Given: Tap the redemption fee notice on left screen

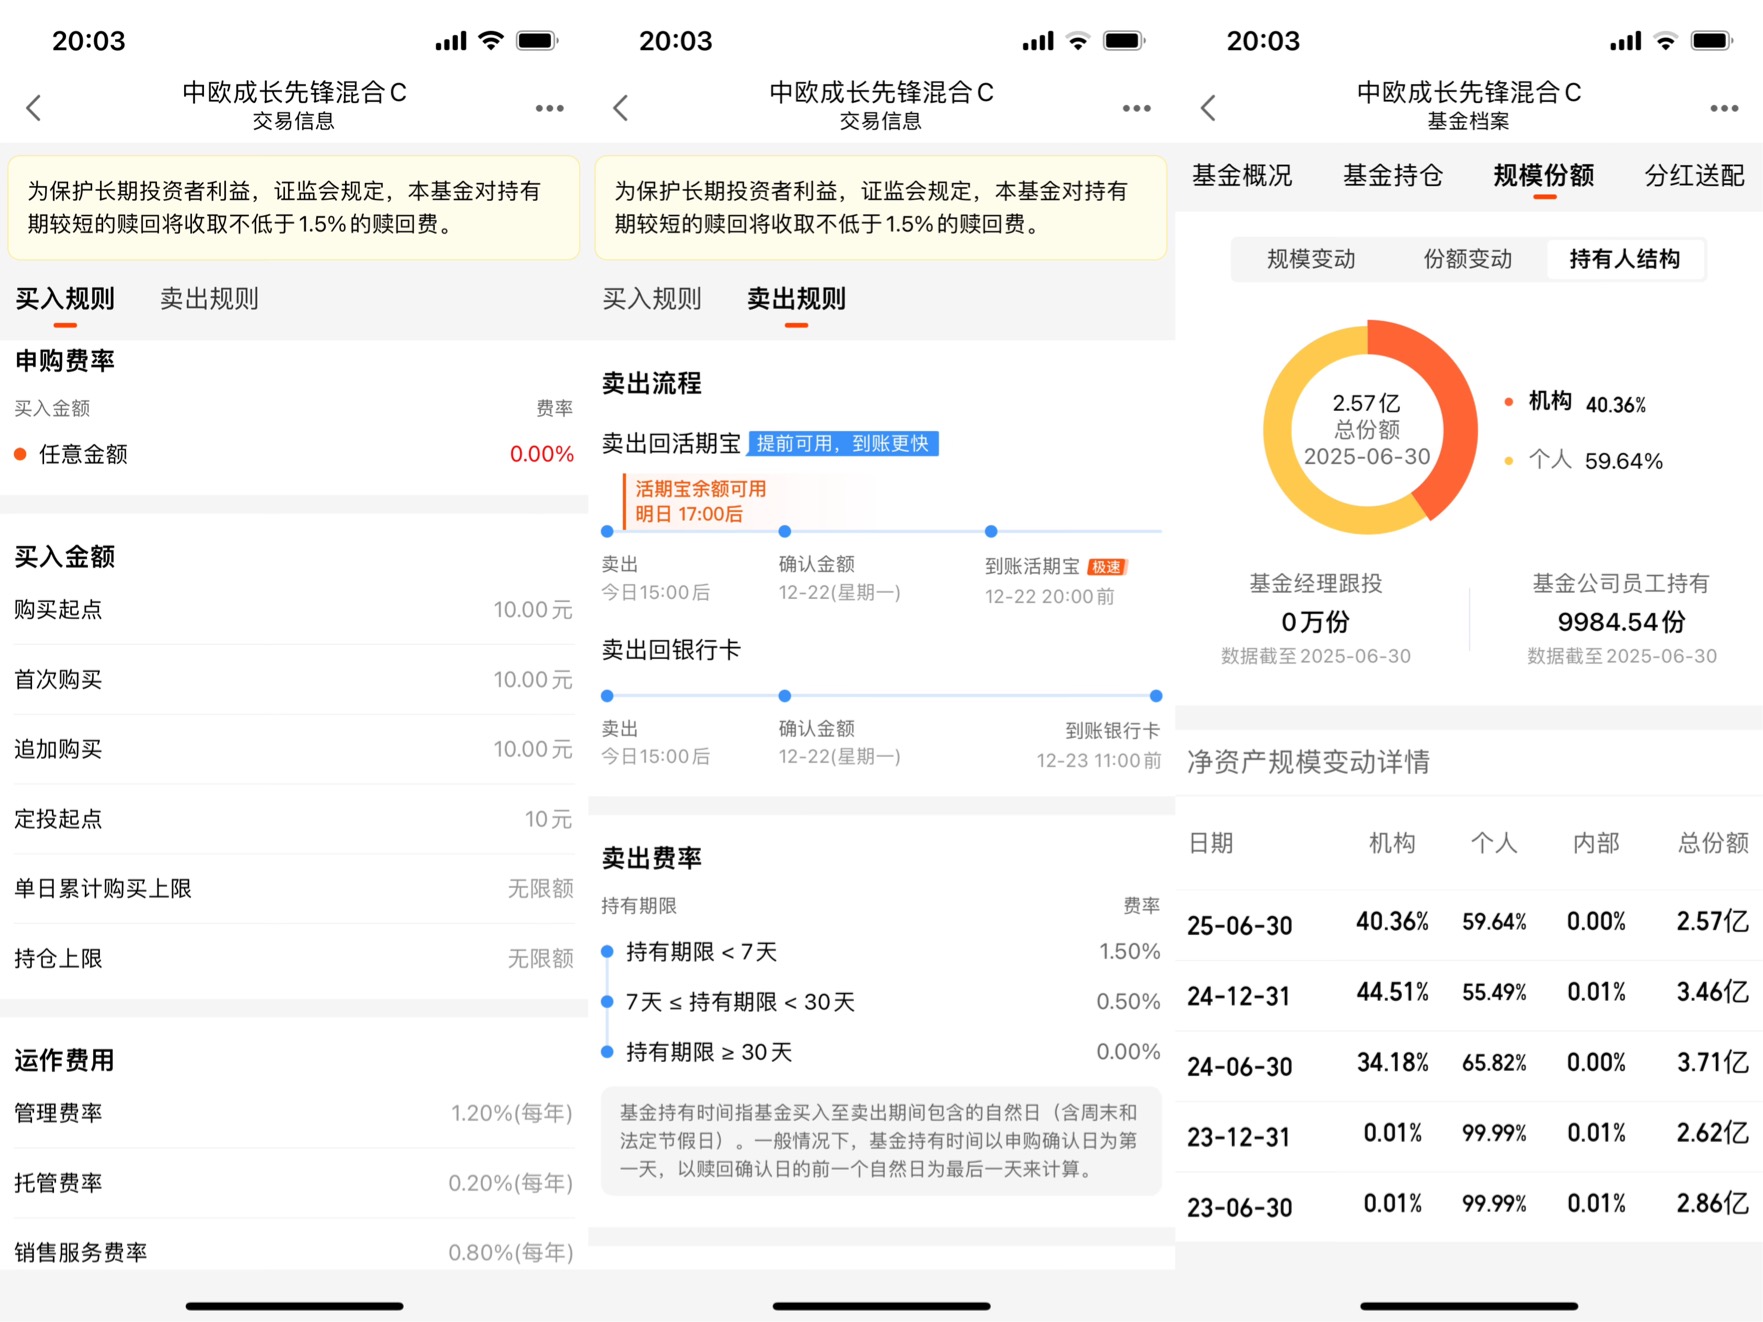Looking at the screenshot, I should (x=294, y=207).
